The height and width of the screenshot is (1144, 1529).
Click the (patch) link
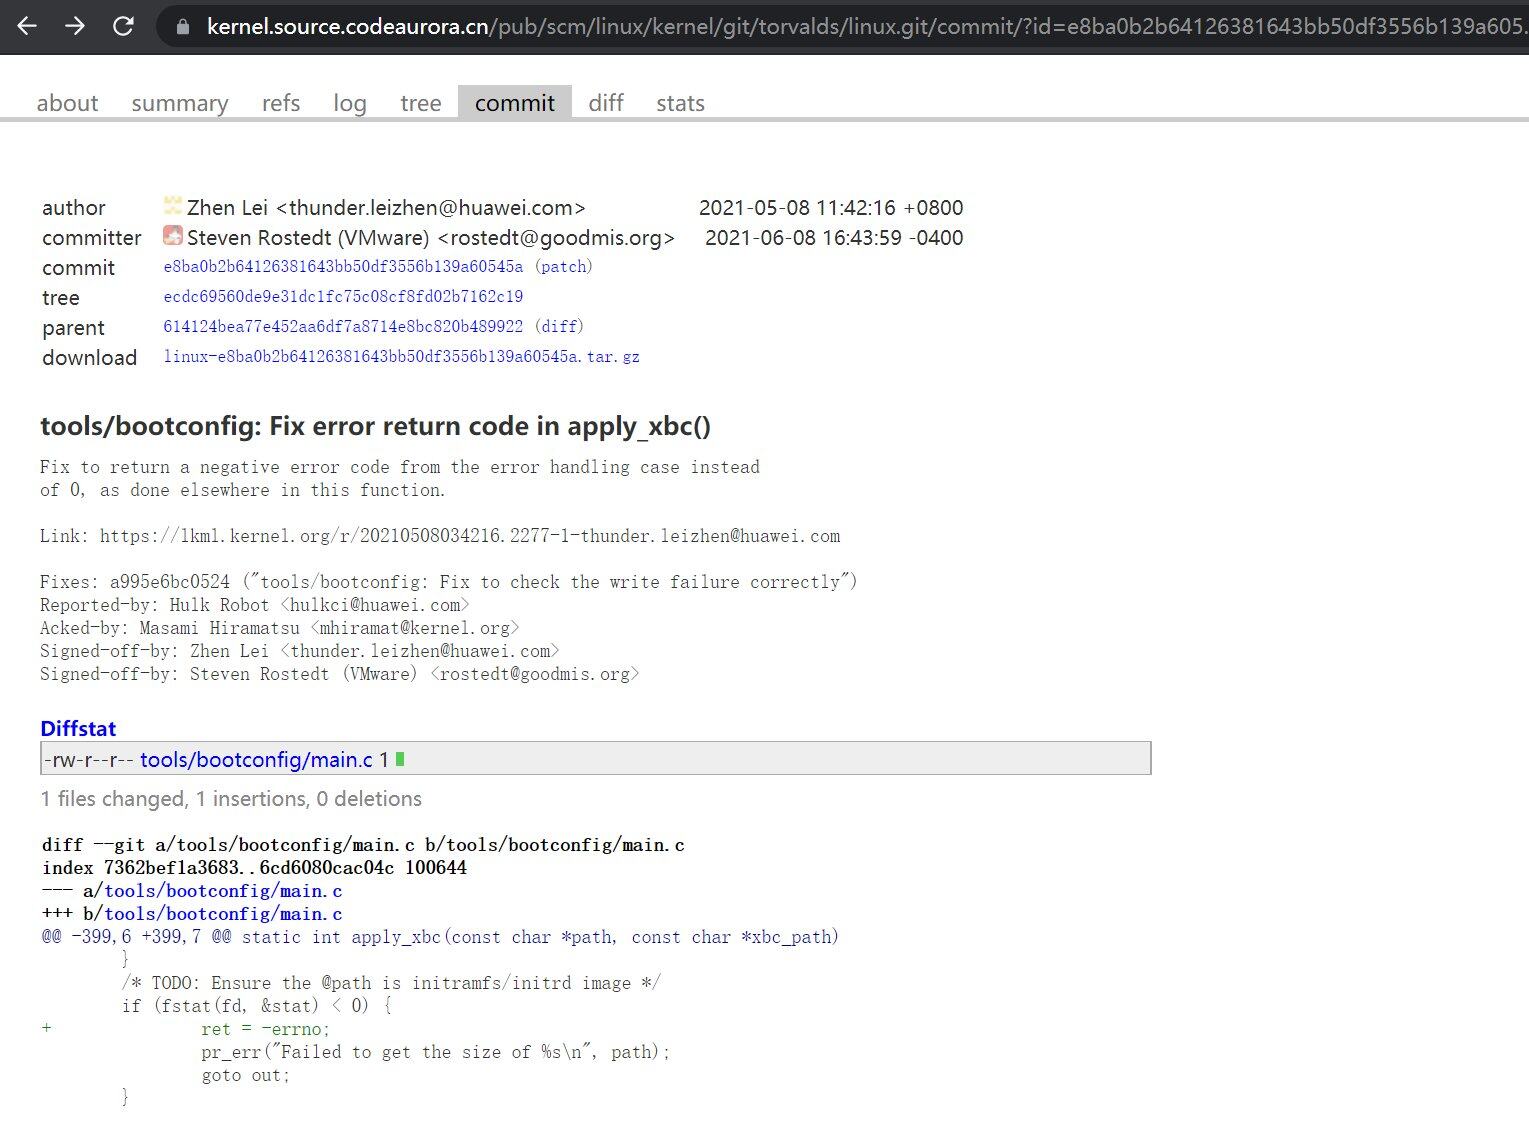[x=564, y=267]
